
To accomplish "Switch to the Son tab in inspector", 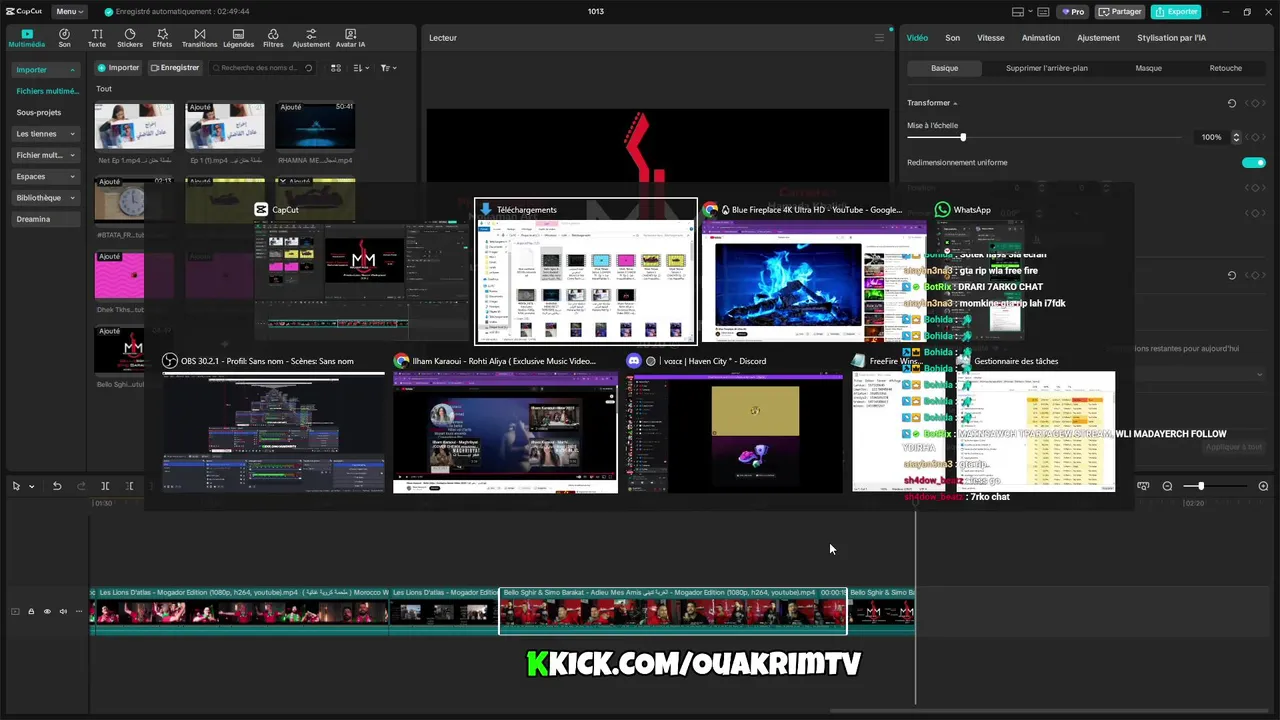I will point(953,38).
